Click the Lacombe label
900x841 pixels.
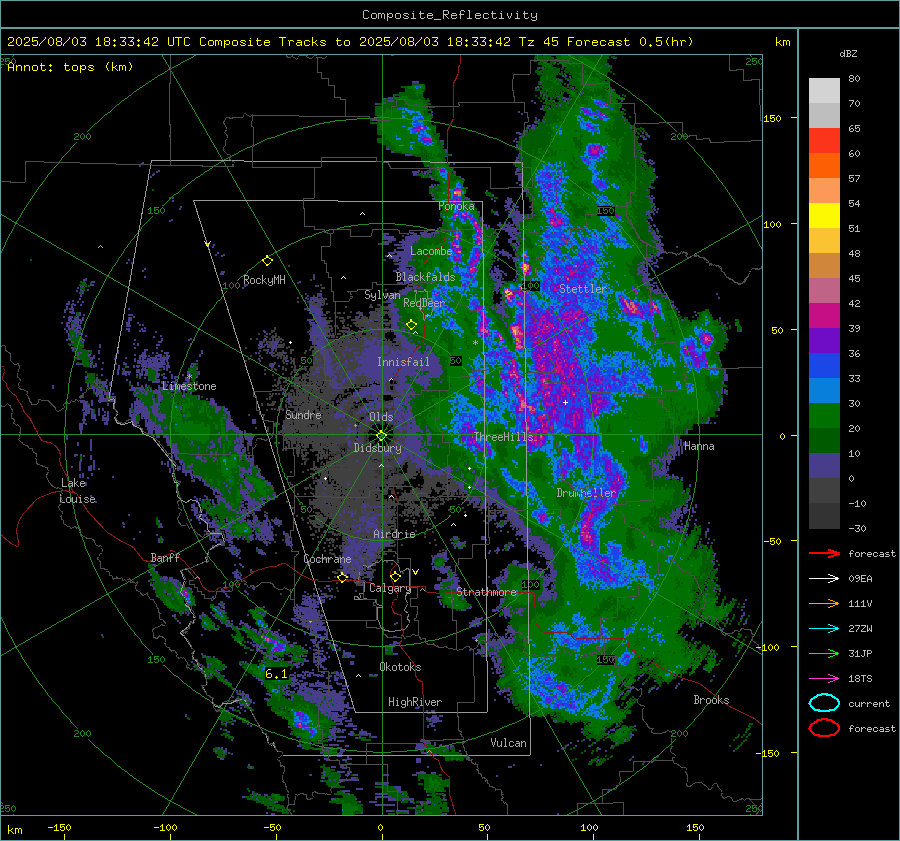pyautogui.click(x=431, y=251)
